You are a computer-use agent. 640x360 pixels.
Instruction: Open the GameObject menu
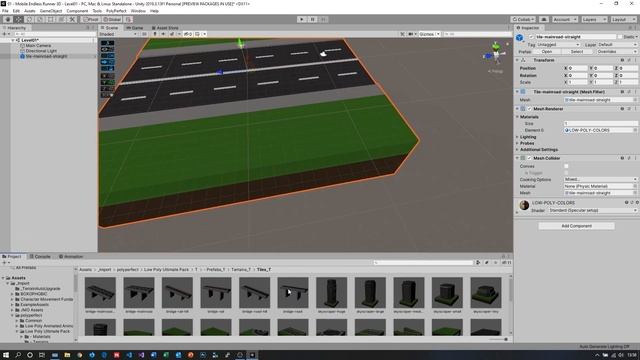51,11
